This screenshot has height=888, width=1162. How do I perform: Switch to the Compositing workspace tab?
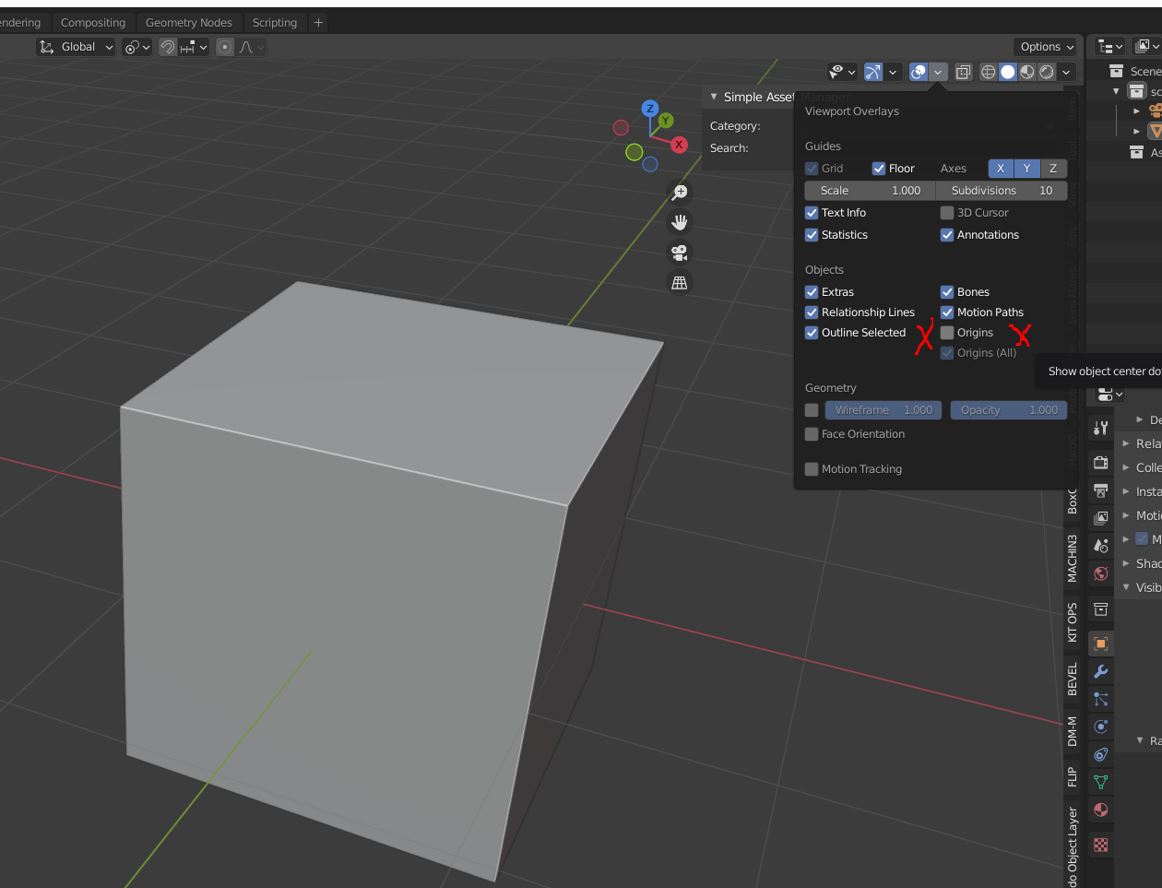[93, 22]
